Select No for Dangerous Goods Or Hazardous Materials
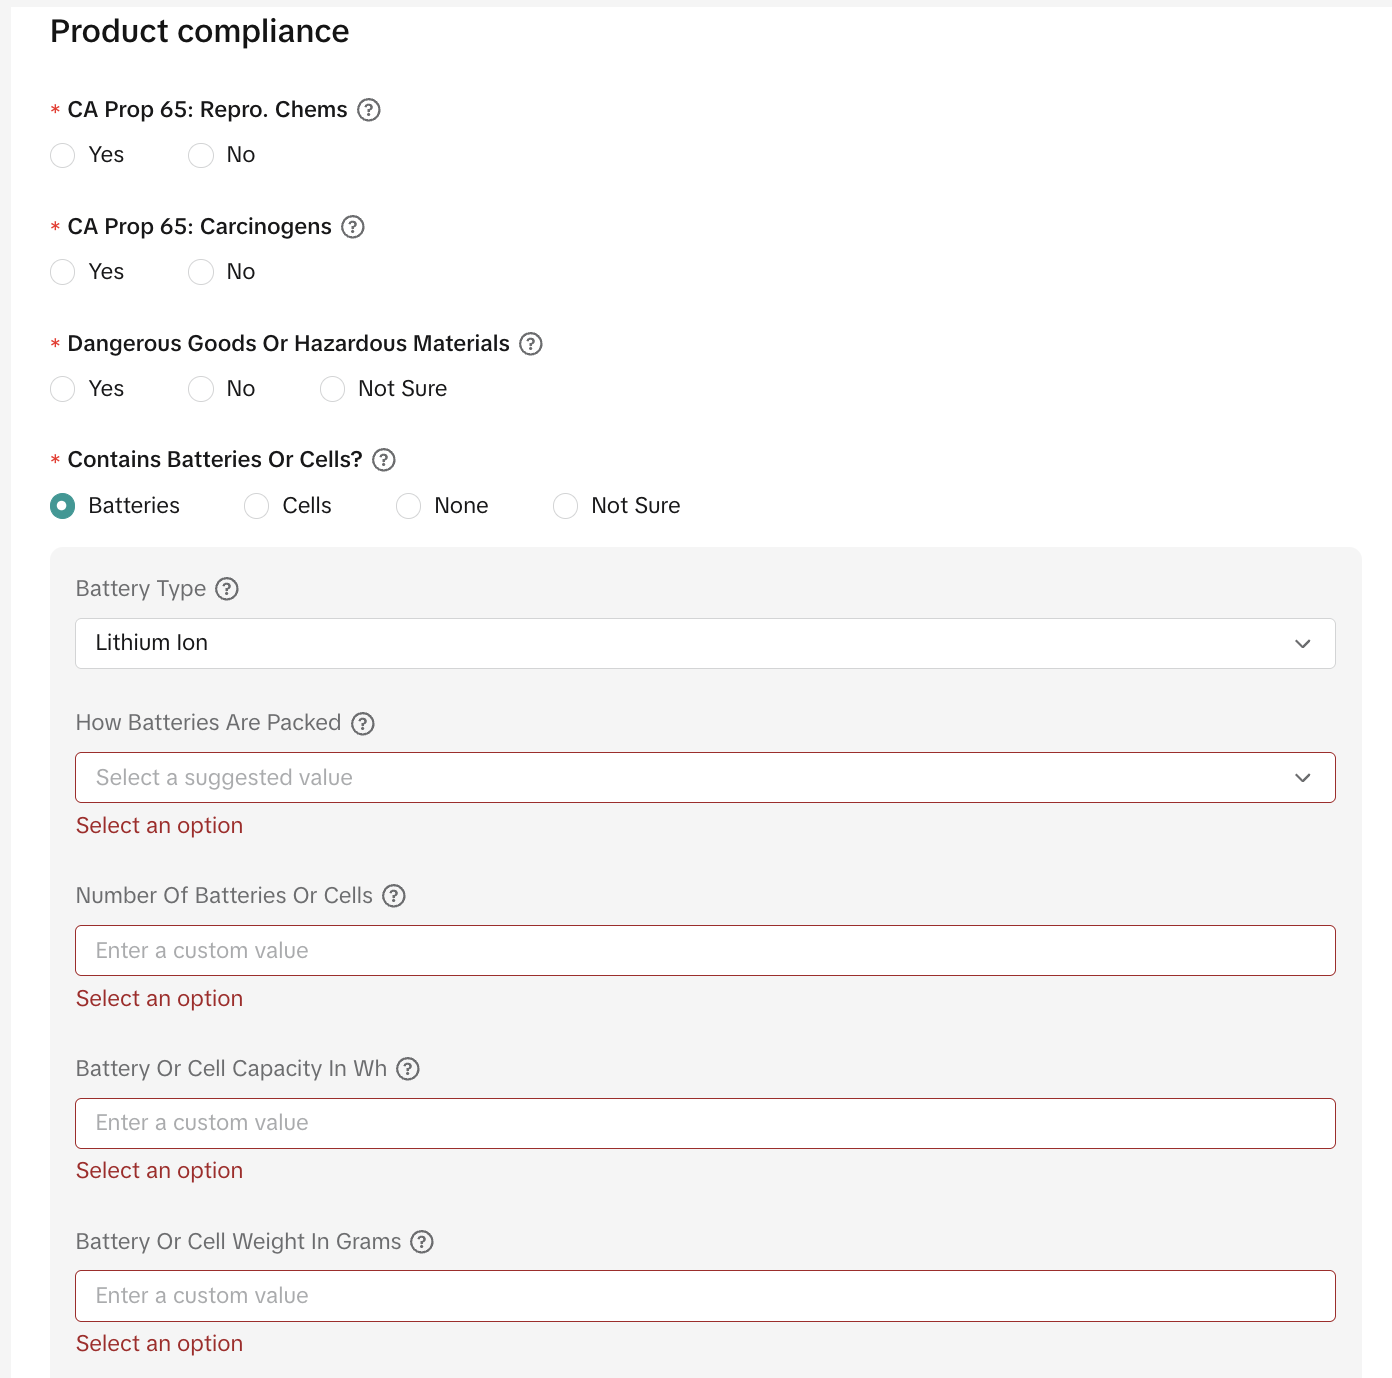1392x1378 pixels. point(201,389)
